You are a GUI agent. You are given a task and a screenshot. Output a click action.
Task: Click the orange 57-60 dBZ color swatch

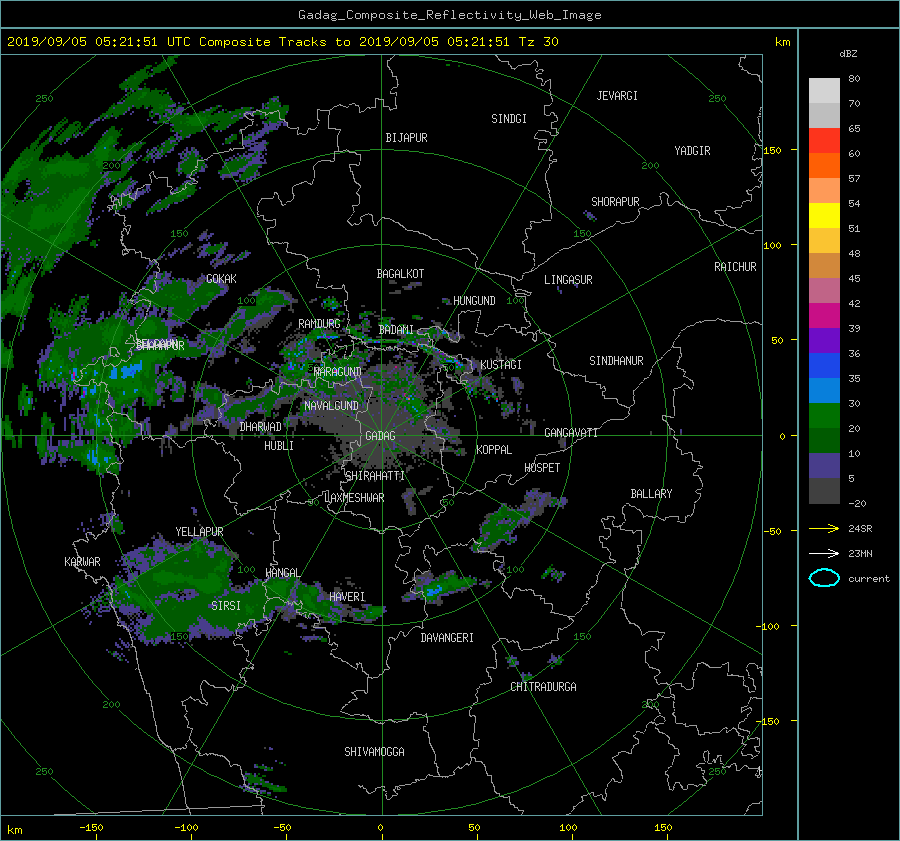pos(824,166)
